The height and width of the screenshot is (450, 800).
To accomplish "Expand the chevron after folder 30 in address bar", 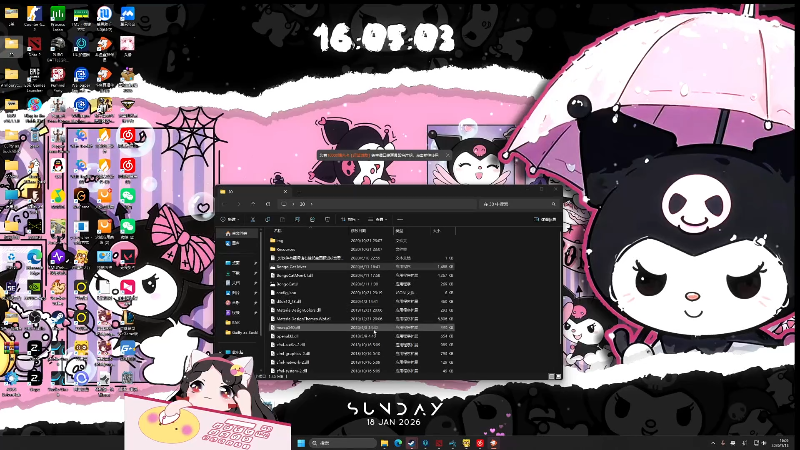I will (x=312, y=204).
